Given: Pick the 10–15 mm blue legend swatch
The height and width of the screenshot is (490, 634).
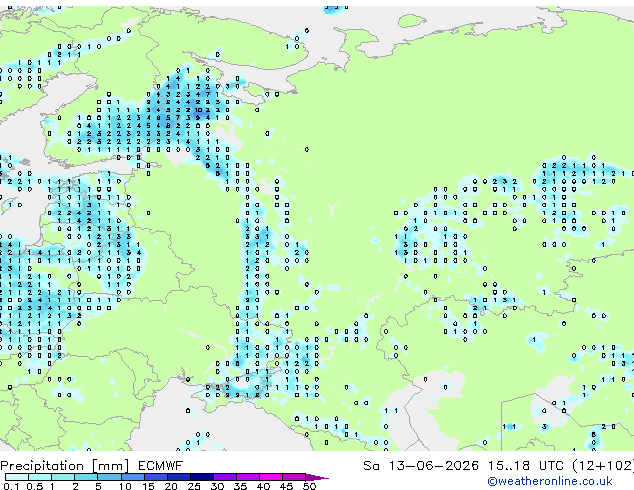Looking at the screenshot, I should [132, 477].
